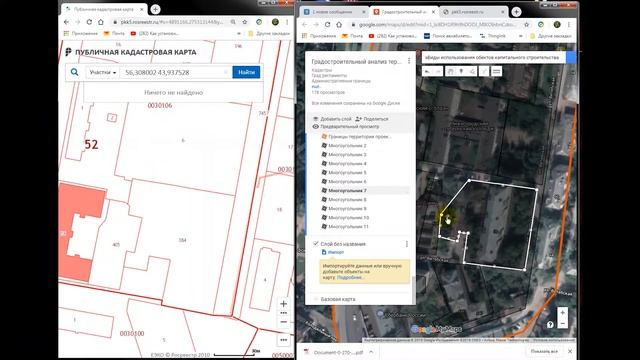This screenshot has width=640, height=360.
Task: Open new tab in left browser window
Action: point(155,9)
